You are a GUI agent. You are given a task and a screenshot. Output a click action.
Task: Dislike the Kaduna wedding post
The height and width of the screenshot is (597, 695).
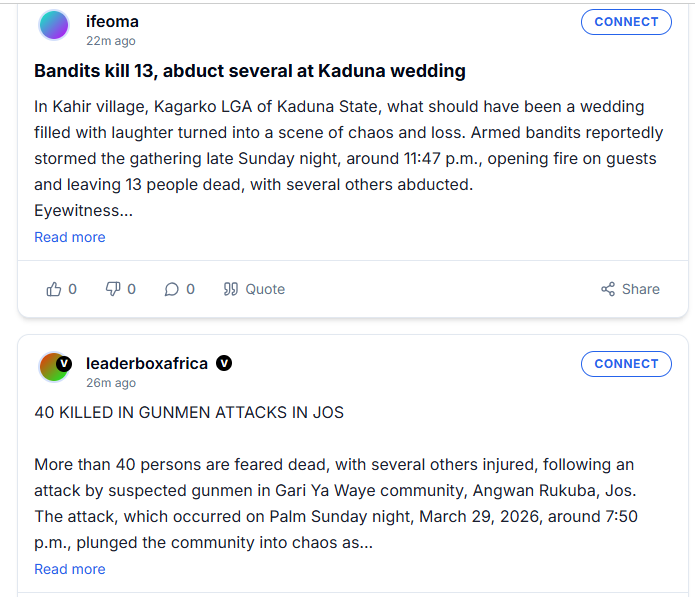tap(120, 289)
